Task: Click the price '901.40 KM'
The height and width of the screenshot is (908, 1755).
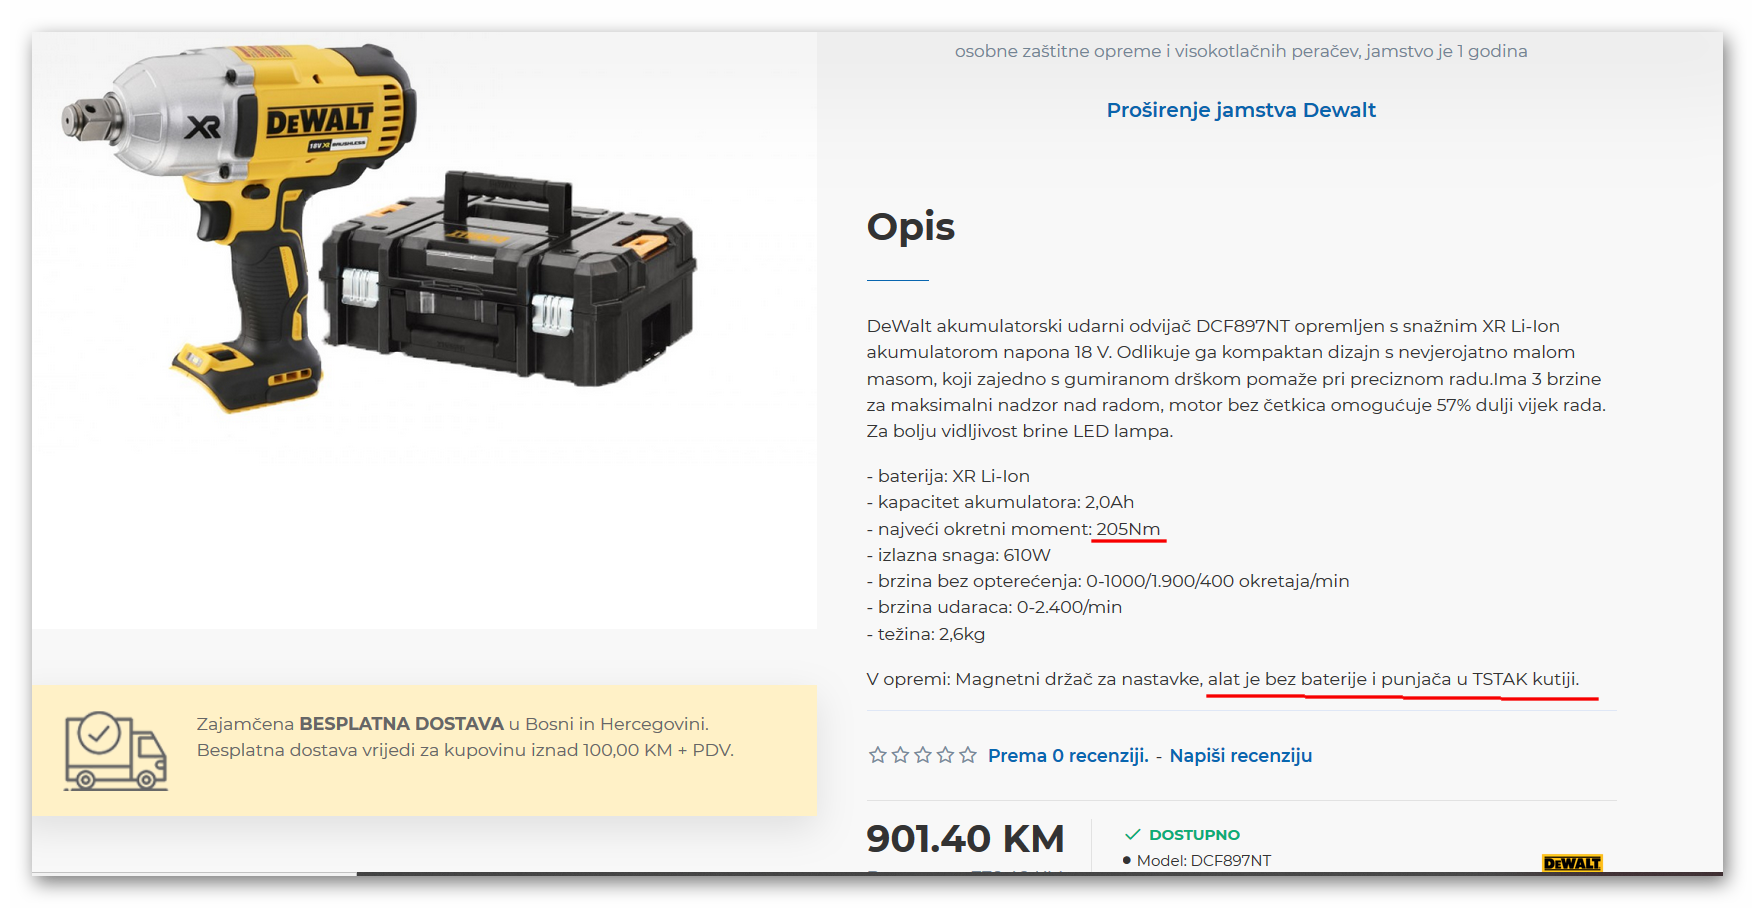Action: tap(965, 839)
